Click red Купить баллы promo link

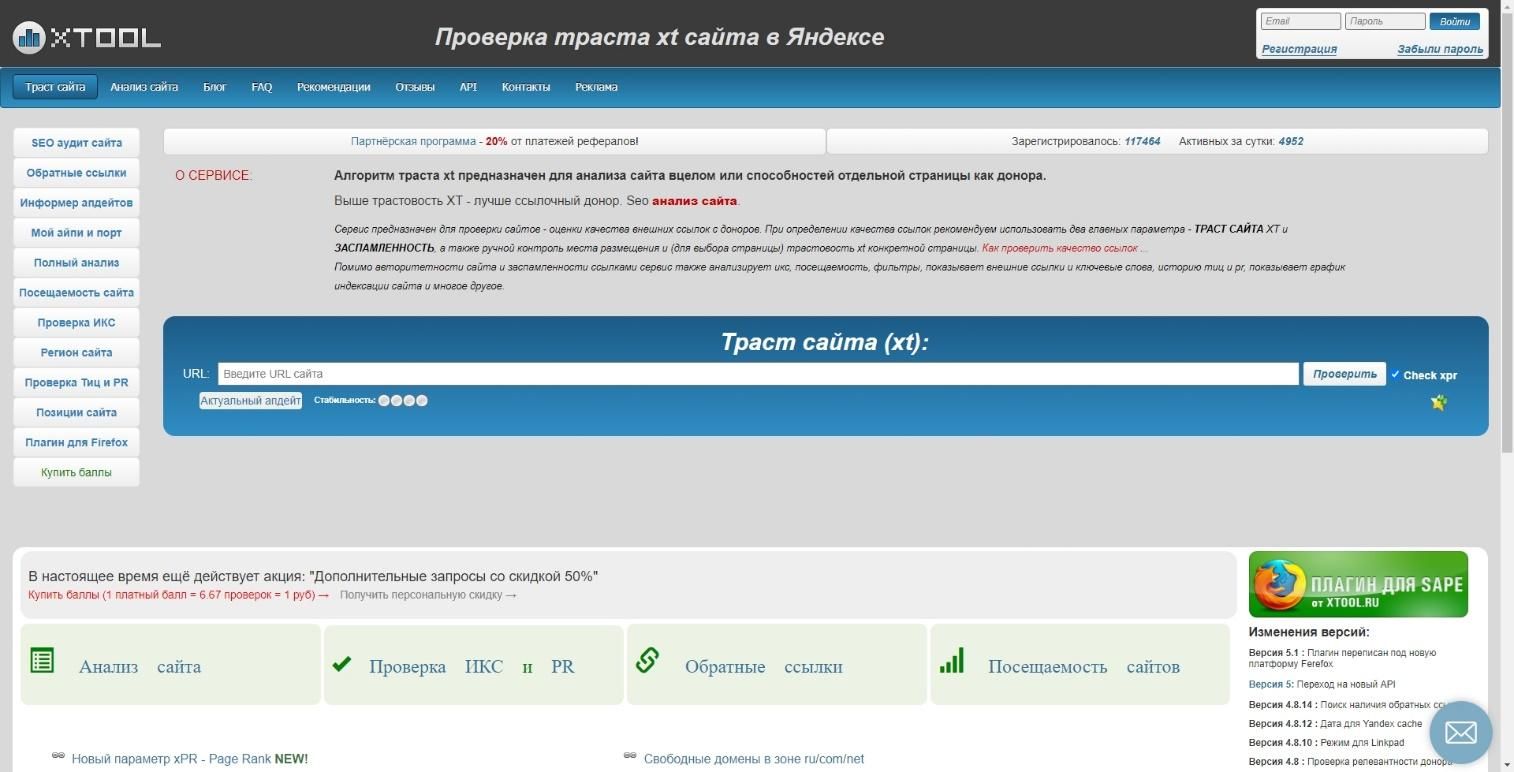pos(179,595)
